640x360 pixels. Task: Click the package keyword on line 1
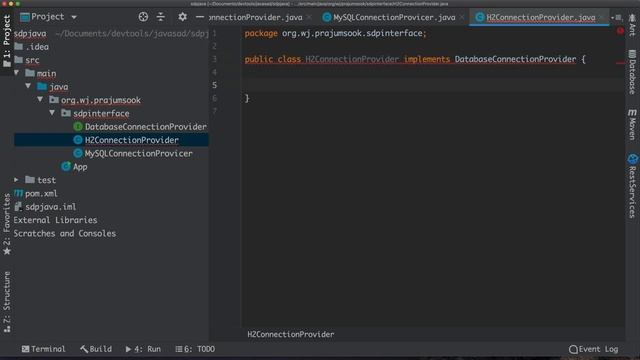coord(261,33)
